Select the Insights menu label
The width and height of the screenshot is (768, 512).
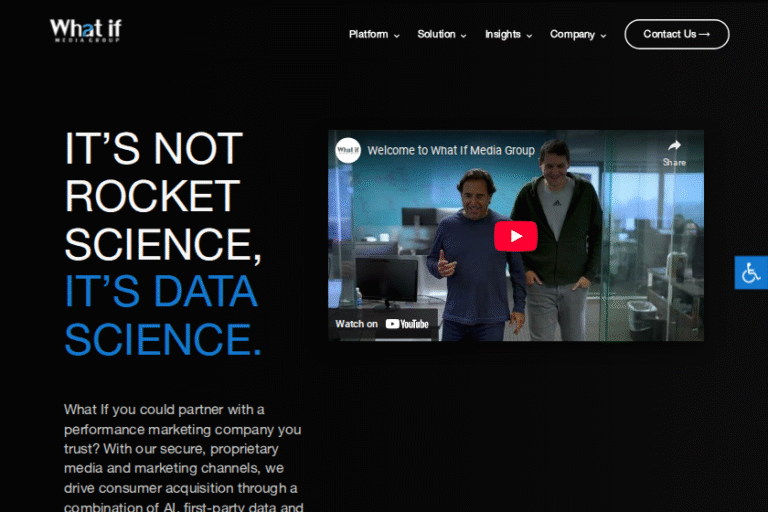[503, 34]
